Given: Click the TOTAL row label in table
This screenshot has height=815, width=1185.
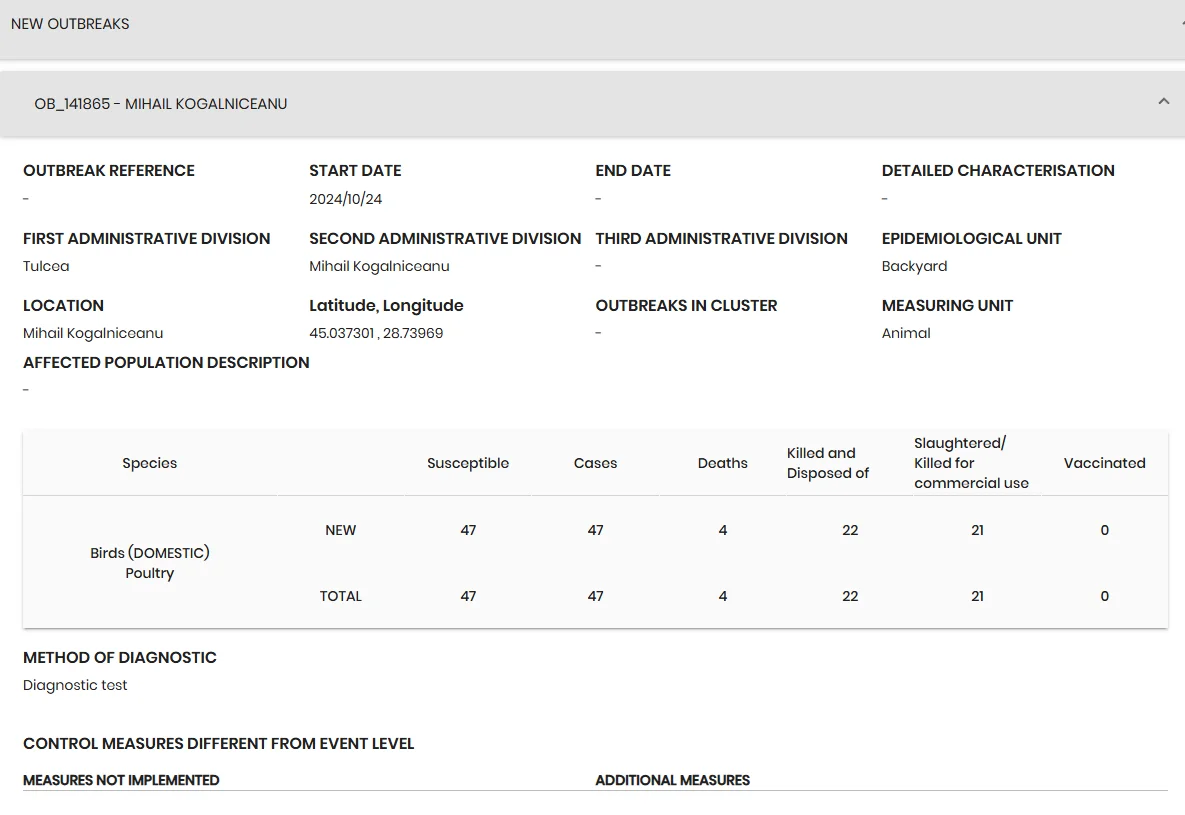Looking at the screenshot, I should click(340, 596).
